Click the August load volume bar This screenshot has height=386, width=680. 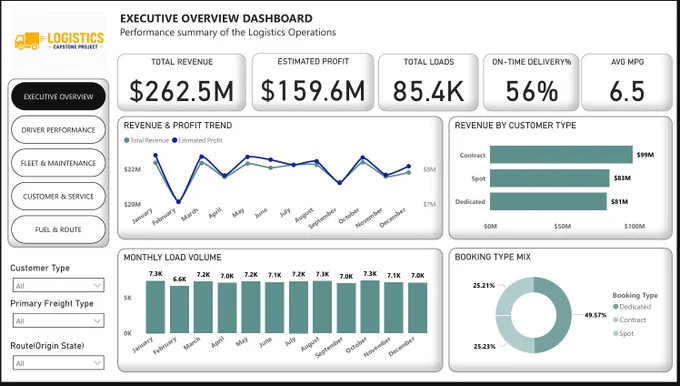pyautogui.click(x=322, y=307)
